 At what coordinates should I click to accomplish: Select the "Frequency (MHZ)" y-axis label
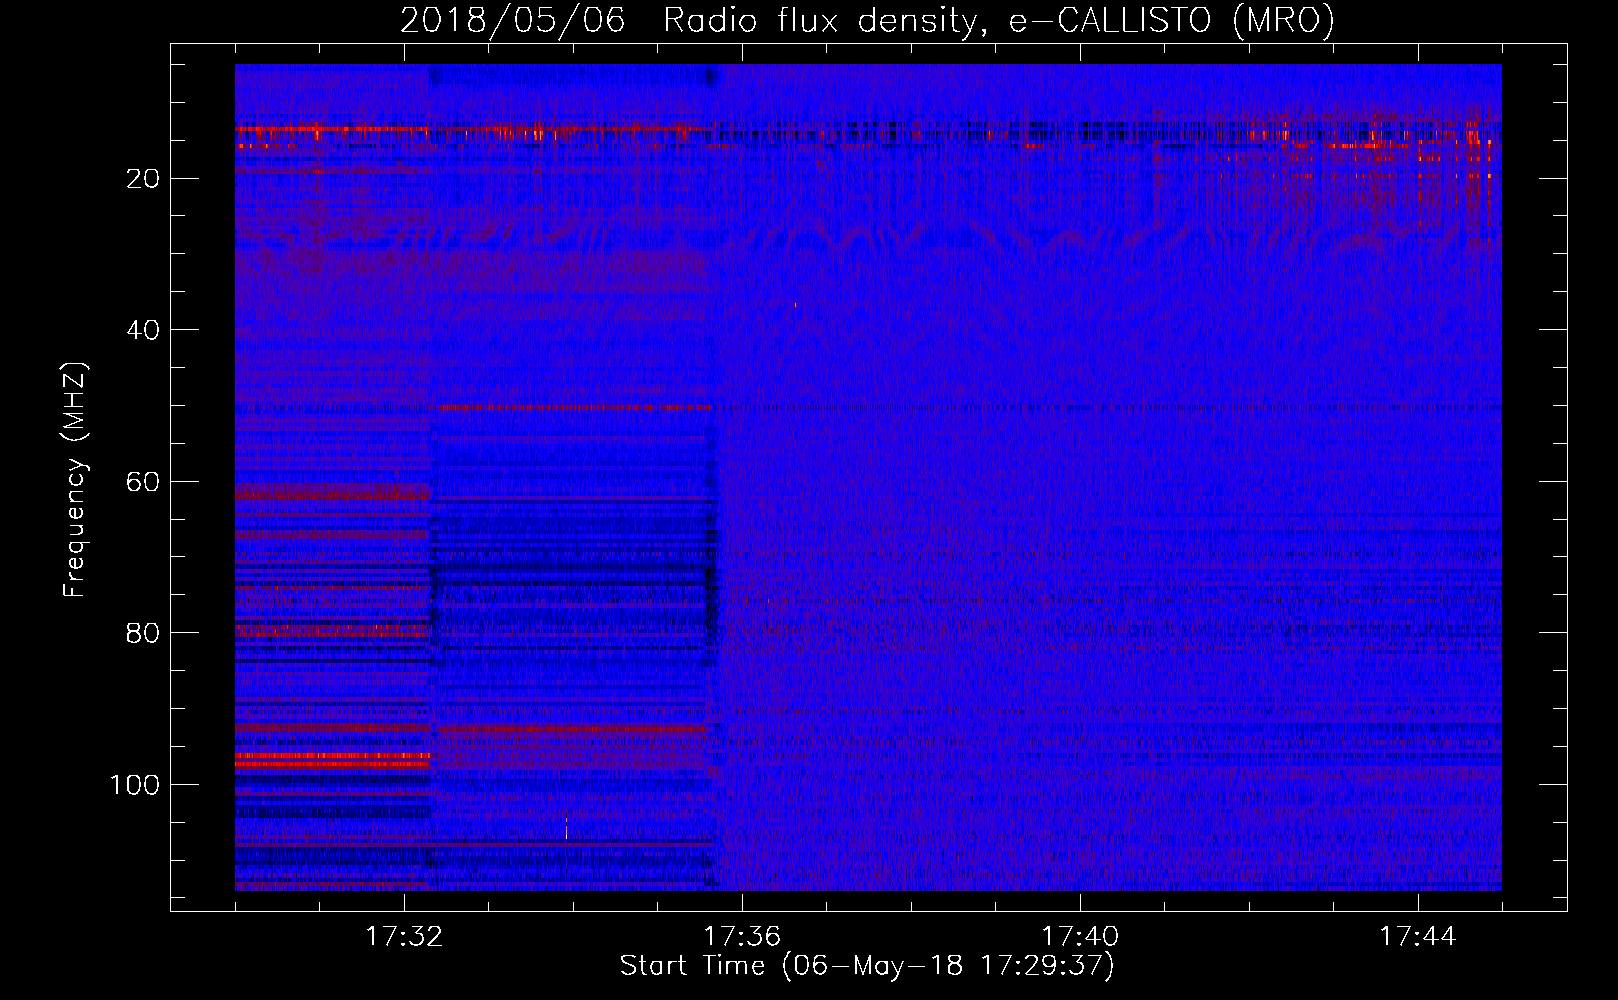point(76,480)
